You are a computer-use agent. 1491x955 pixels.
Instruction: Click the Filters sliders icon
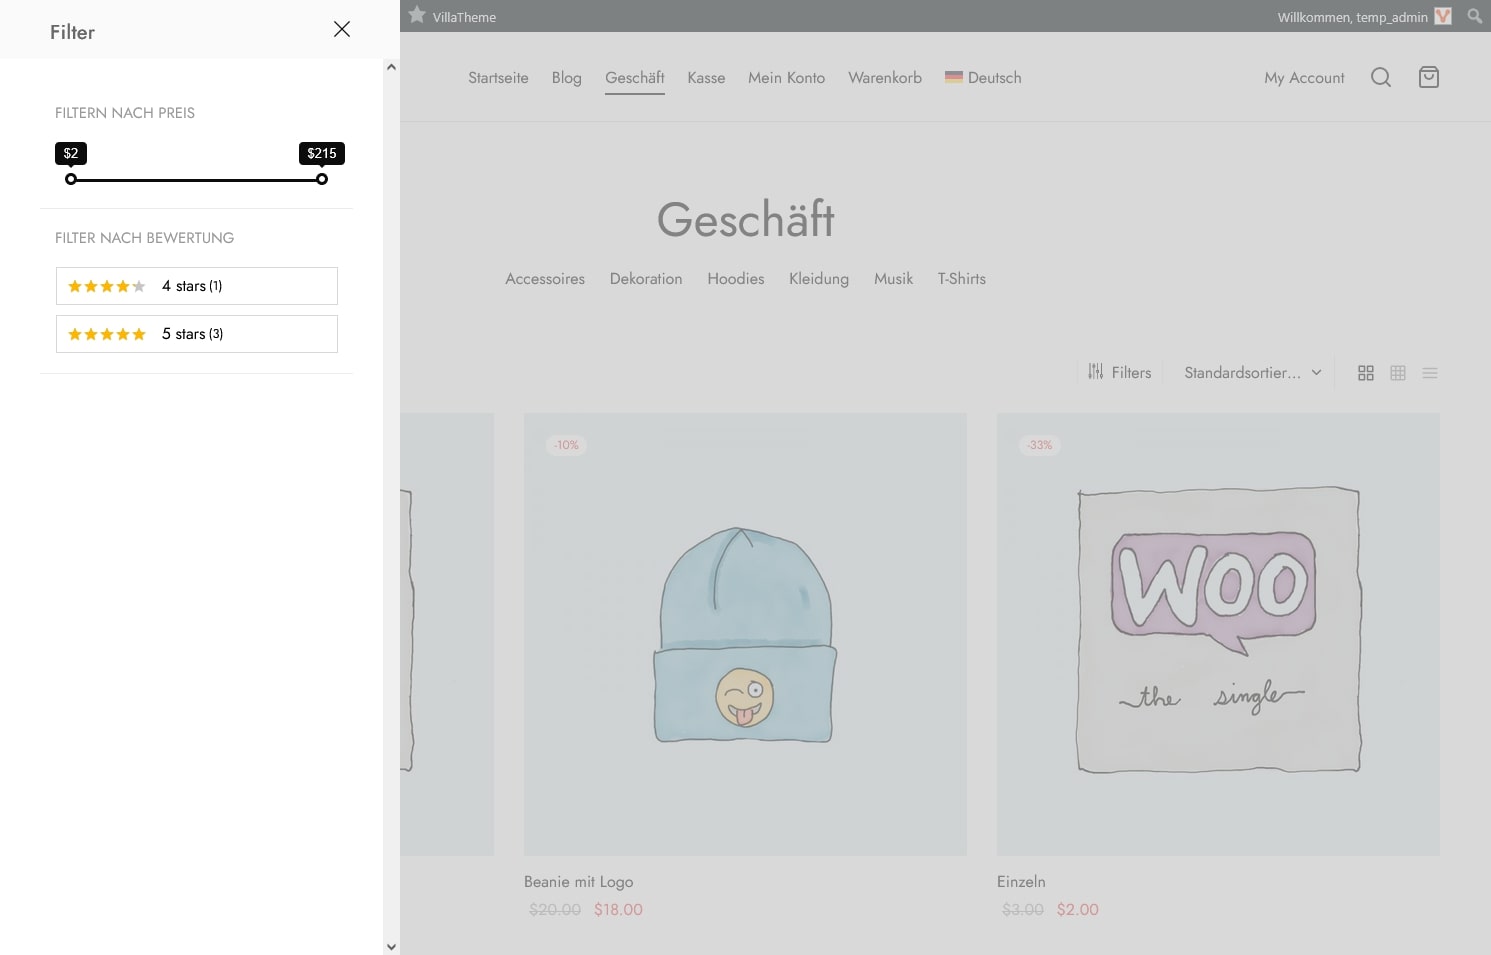click(1096, 372)
